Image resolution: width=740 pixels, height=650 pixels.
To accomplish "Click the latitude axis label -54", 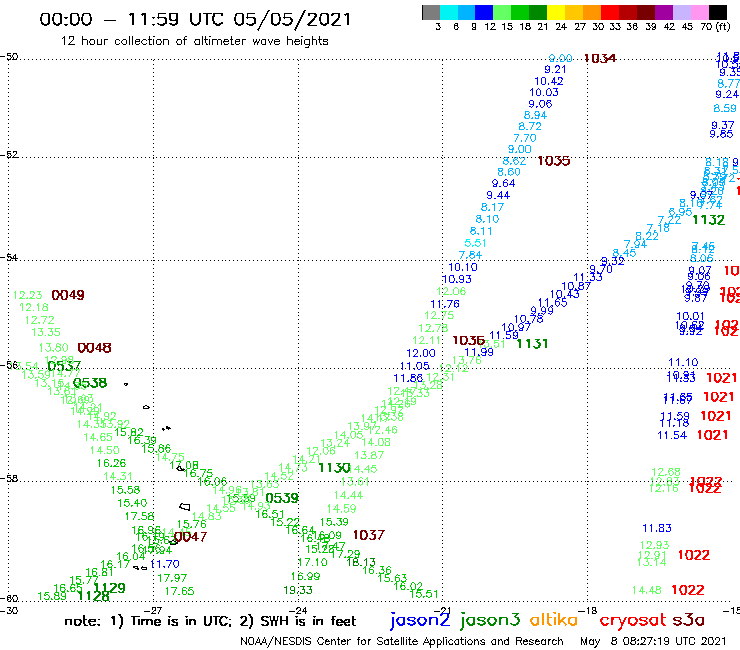I will (9, 258).
